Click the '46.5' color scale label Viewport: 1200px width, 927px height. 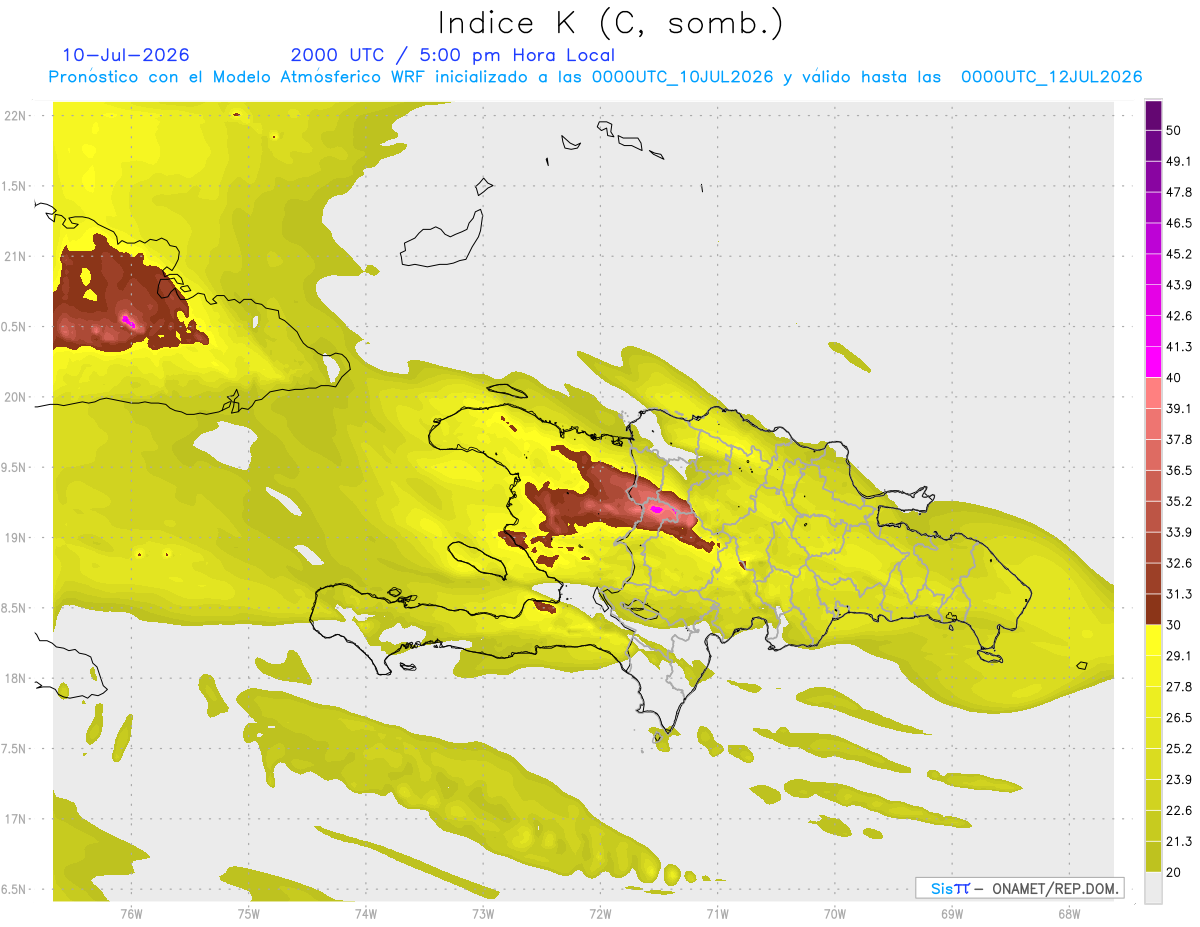pos(1180,223)
